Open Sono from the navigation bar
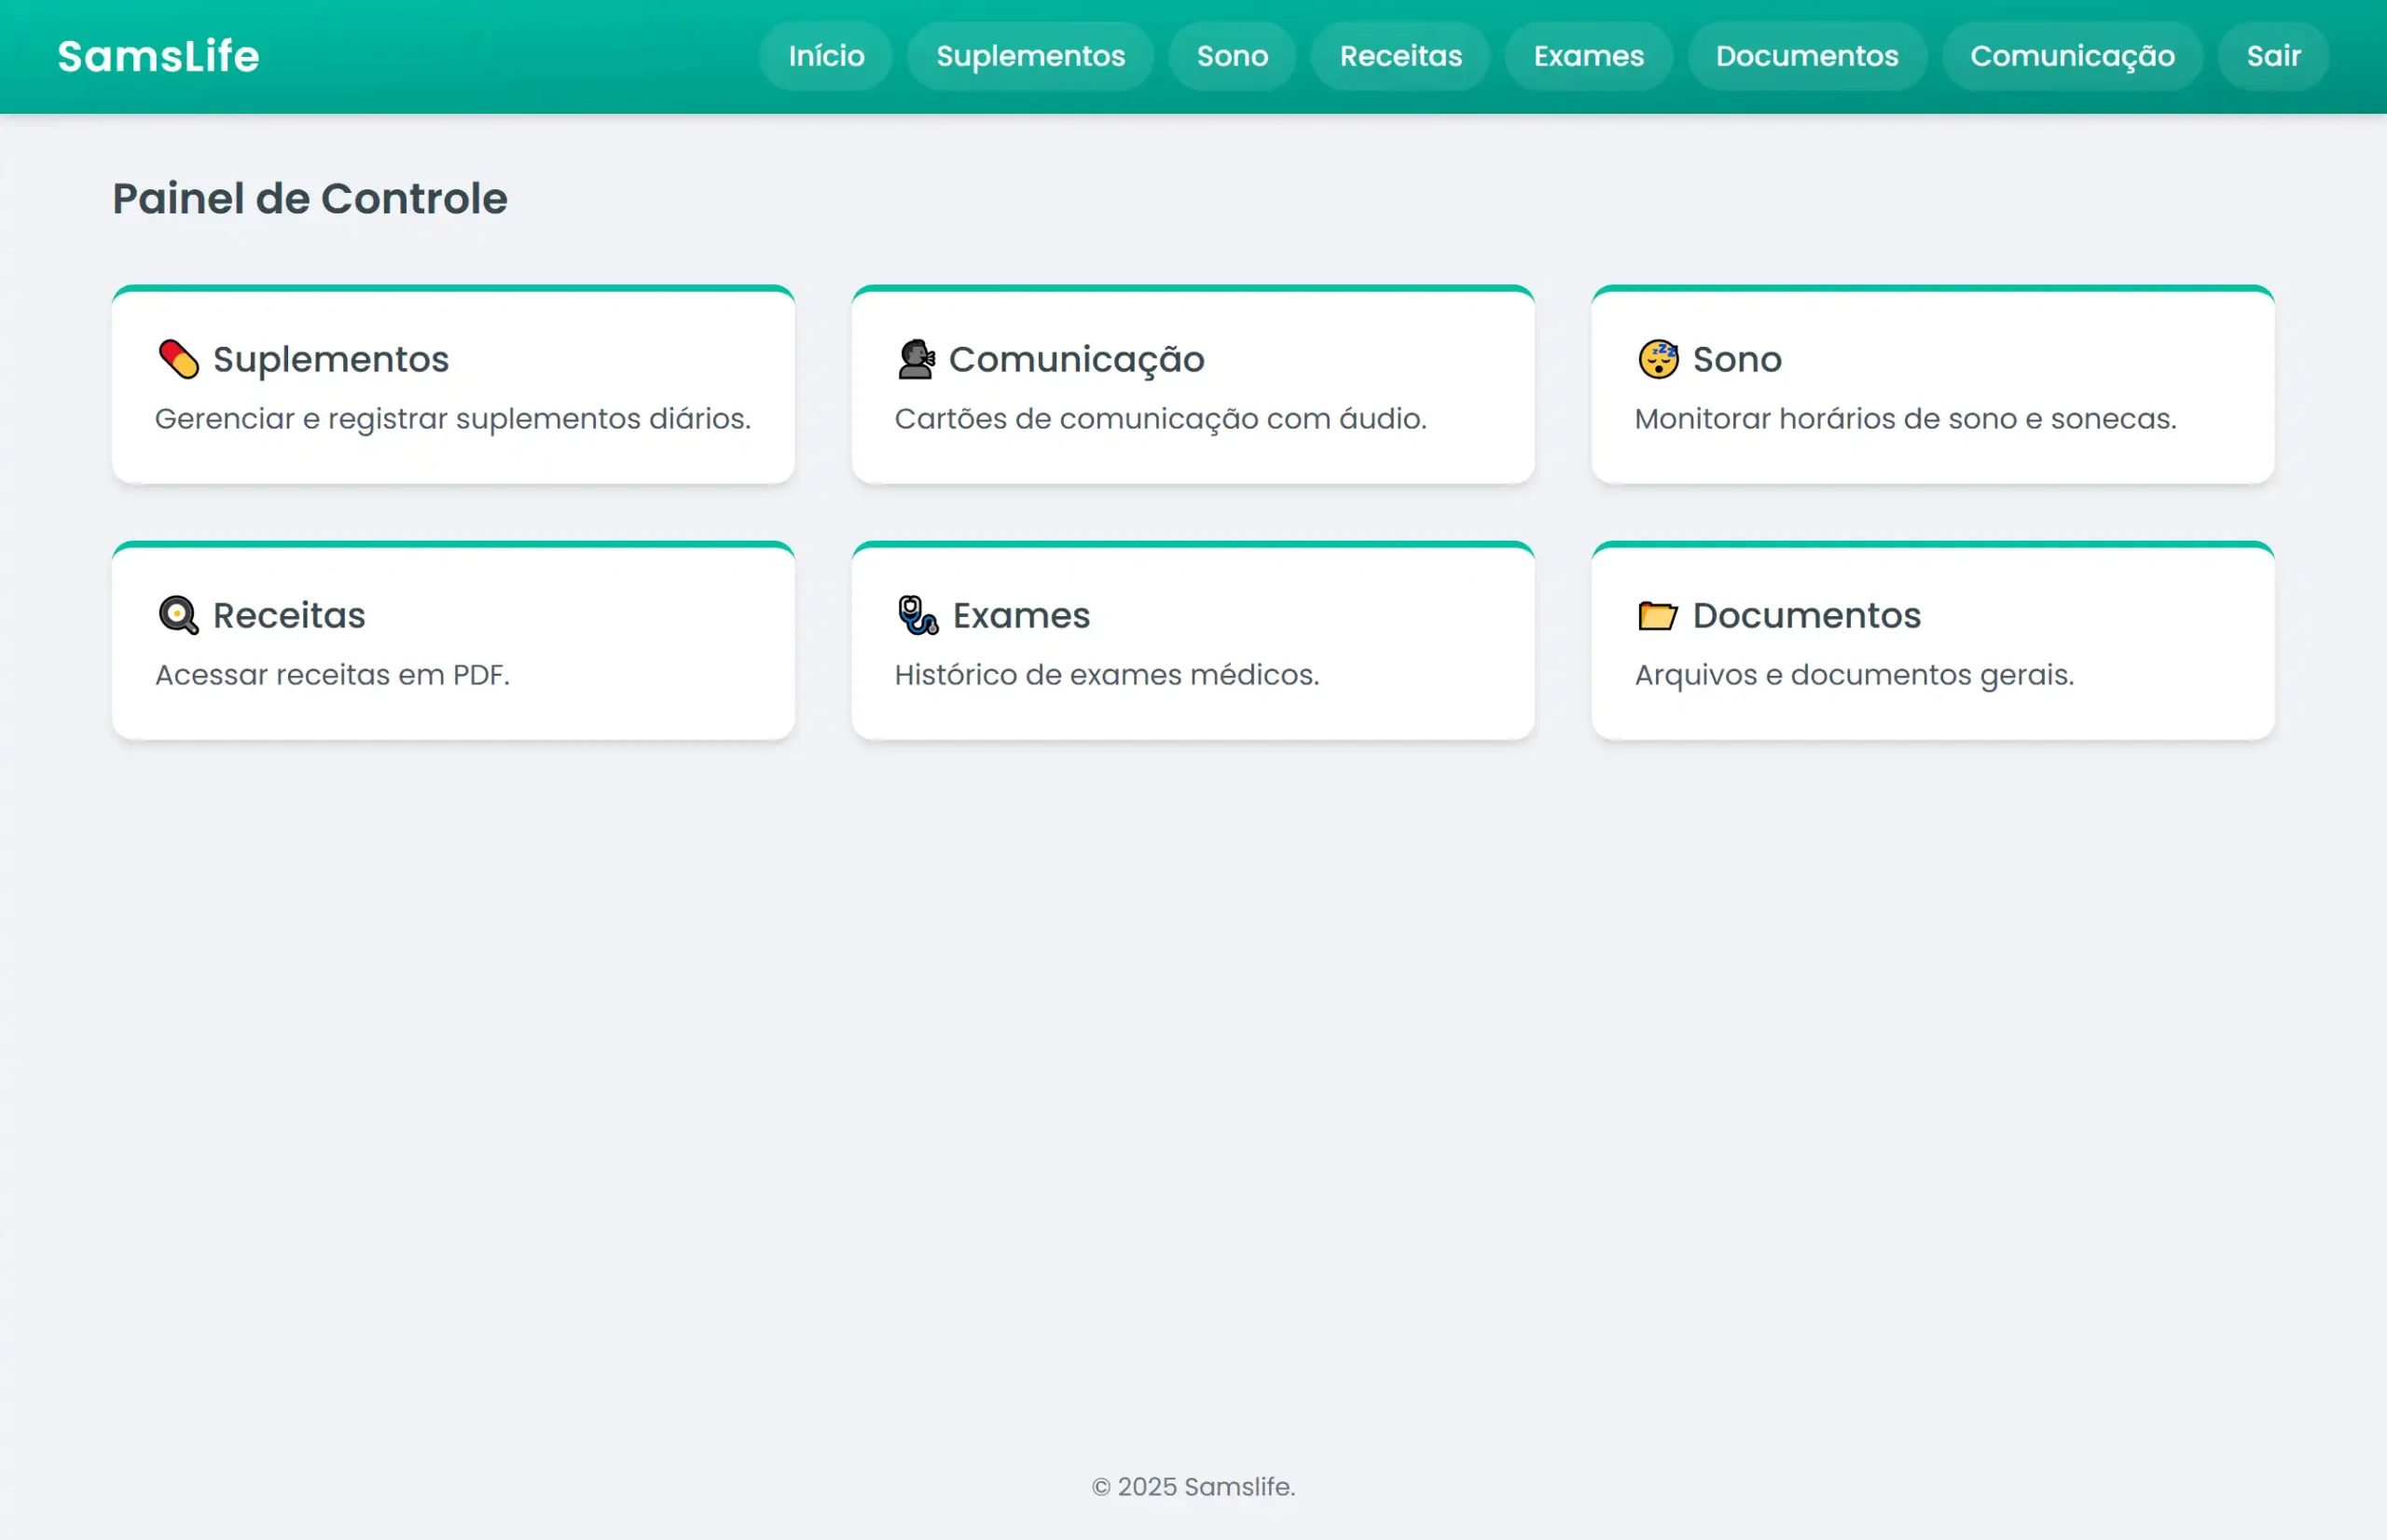 coord(1232,56)
